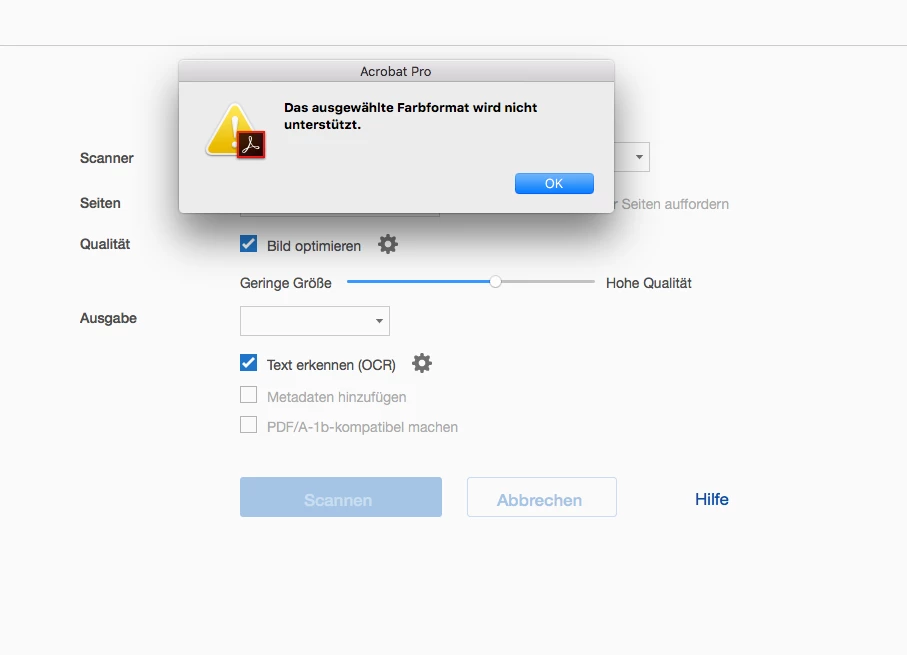
Task: Click the Acrobat Pro dialog title bar
Action: [396, 71]
